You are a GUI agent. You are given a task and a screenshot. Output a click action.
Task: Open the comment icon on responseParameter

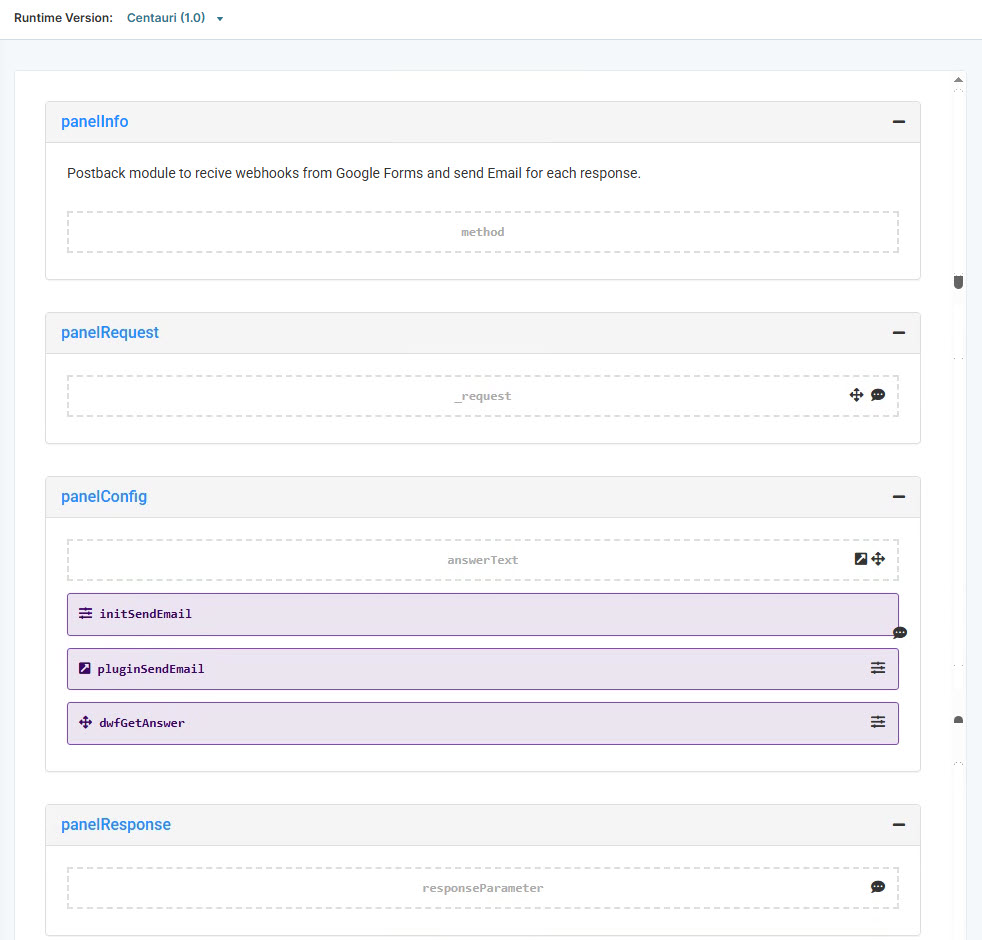(878, 887)
